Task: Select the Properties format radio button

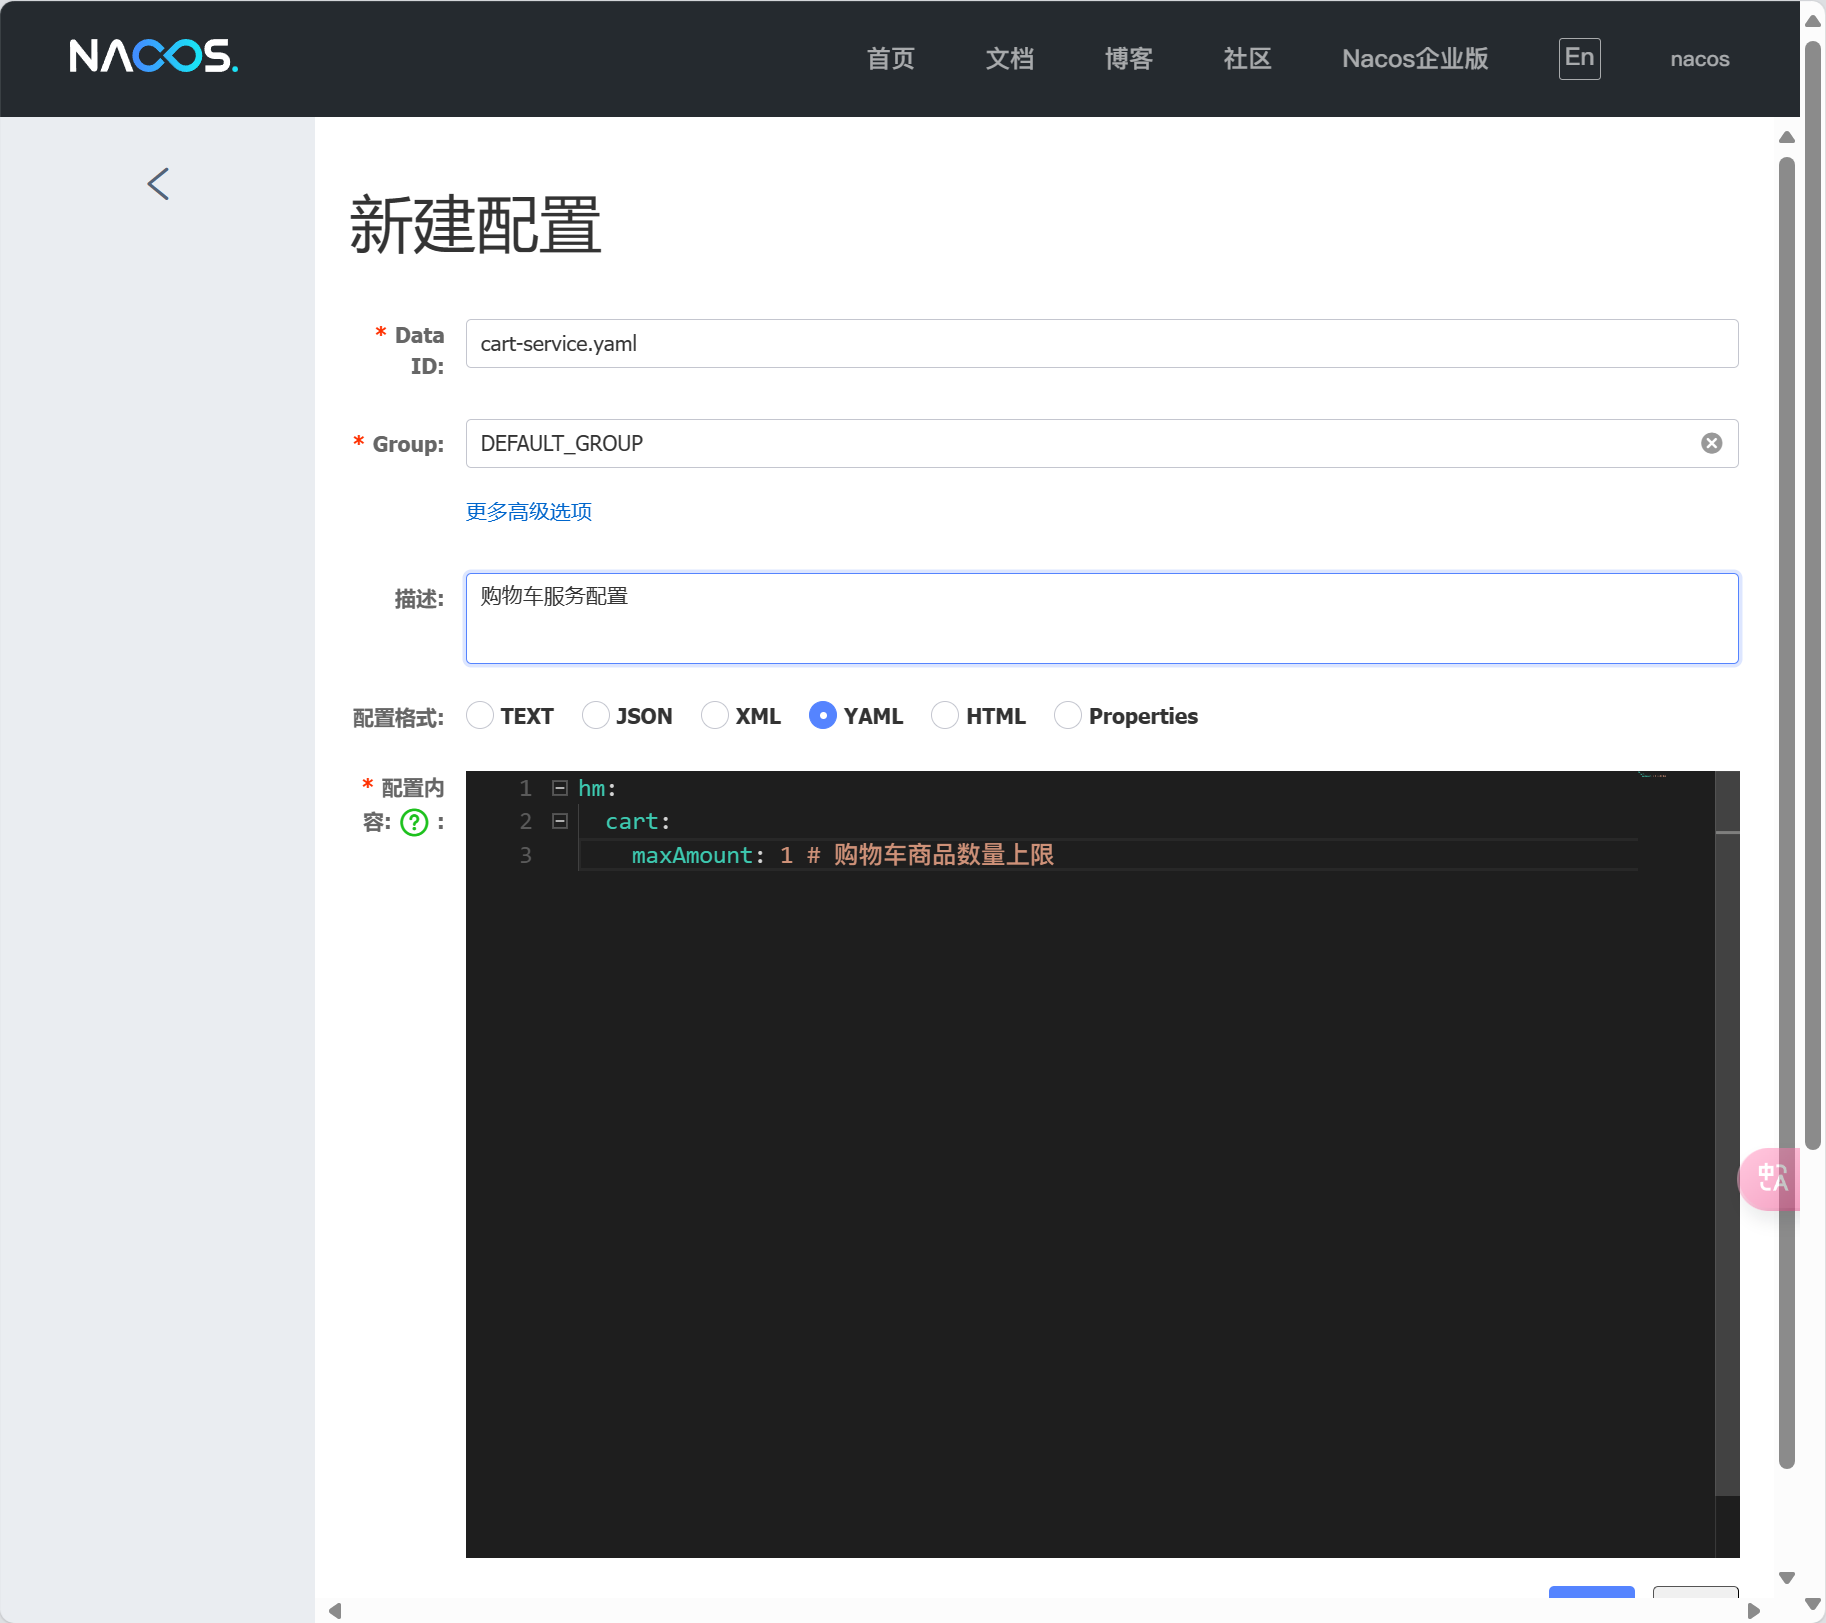Action: [1068, 716]
